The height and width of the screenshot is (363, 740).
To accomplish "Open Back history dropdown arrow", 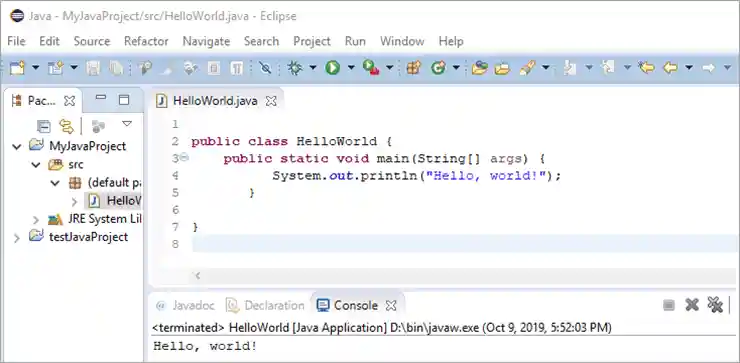I will click(x=689, y=68).
